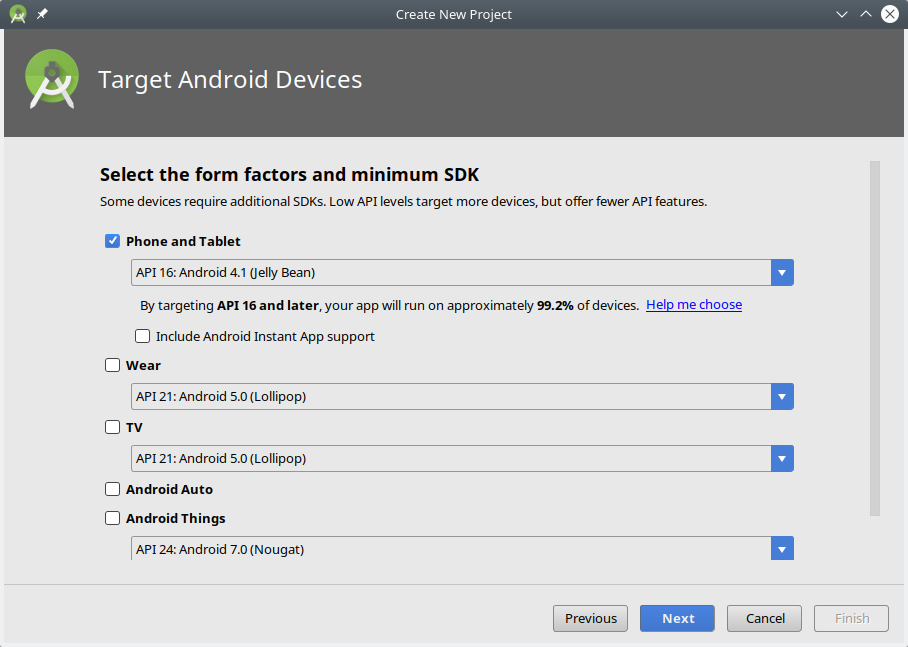Enable the Wear form factor checkbox
908x647 pixels.
[x=113, y=365]
